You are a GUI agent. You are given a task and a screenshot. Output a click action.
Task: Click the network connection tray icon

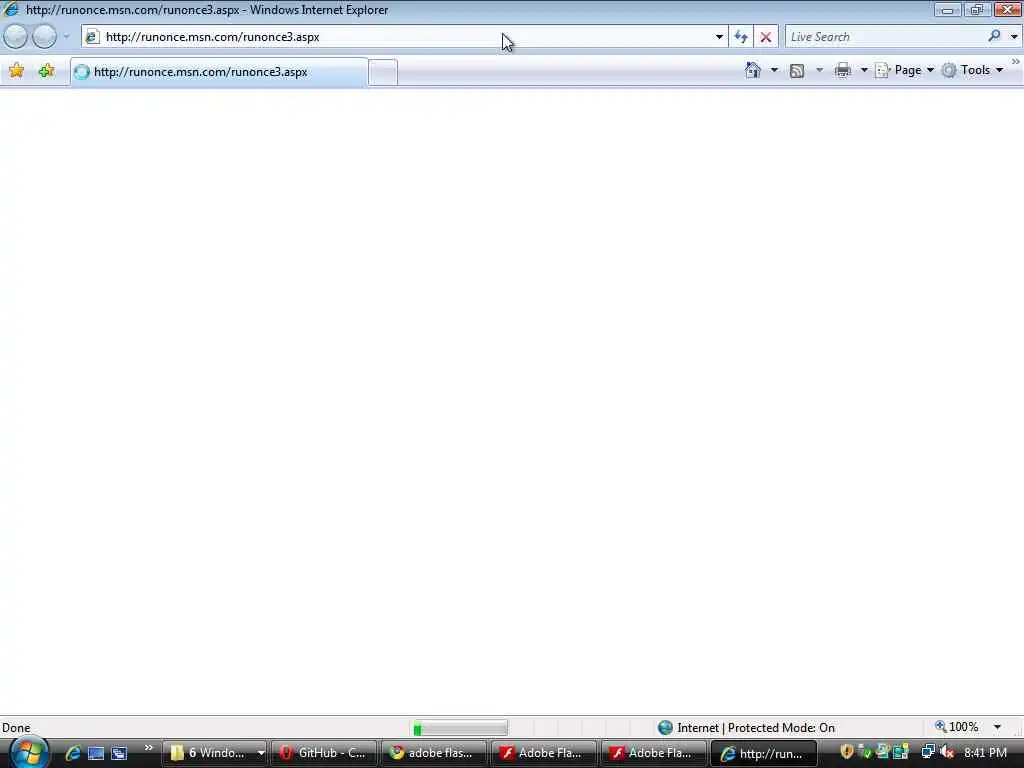(927, 752)
